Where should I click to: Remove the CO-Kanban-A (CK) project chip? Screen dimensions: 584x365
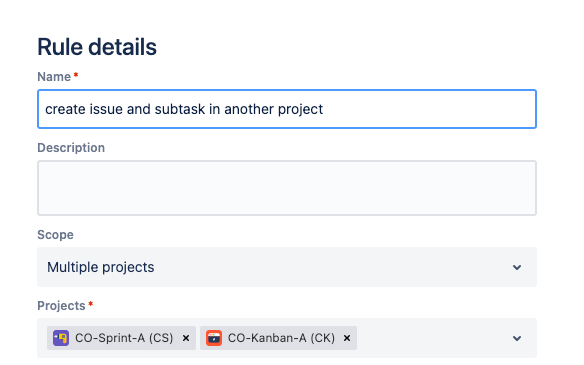[347, 338]
